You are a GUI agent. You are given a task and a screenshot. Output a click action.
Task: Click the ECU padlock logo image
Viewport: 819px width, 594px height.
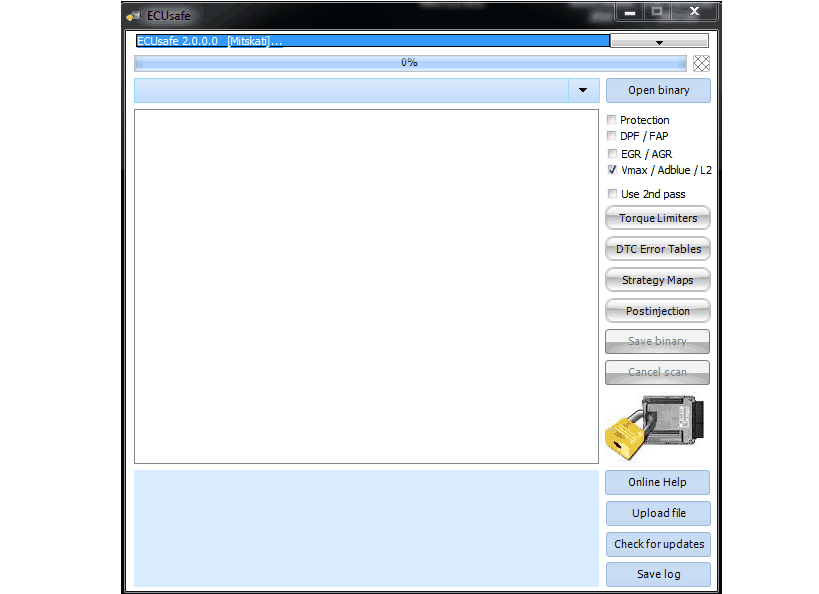[655, 427]
